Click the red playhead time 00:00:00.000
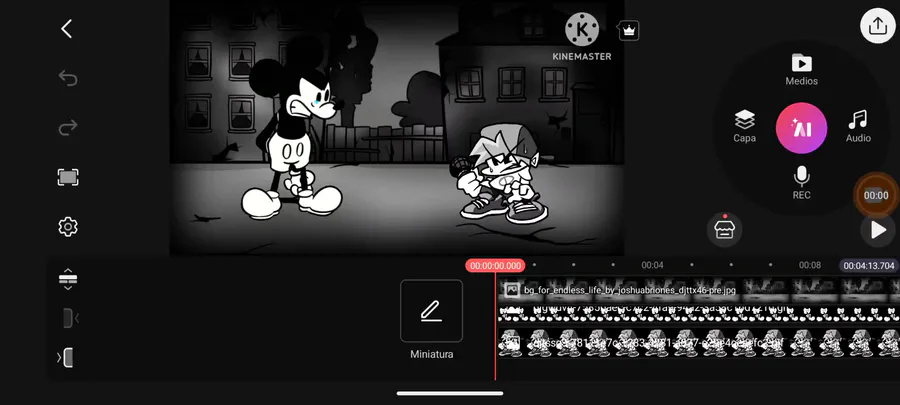900x405 pixels. pos(495,266)
